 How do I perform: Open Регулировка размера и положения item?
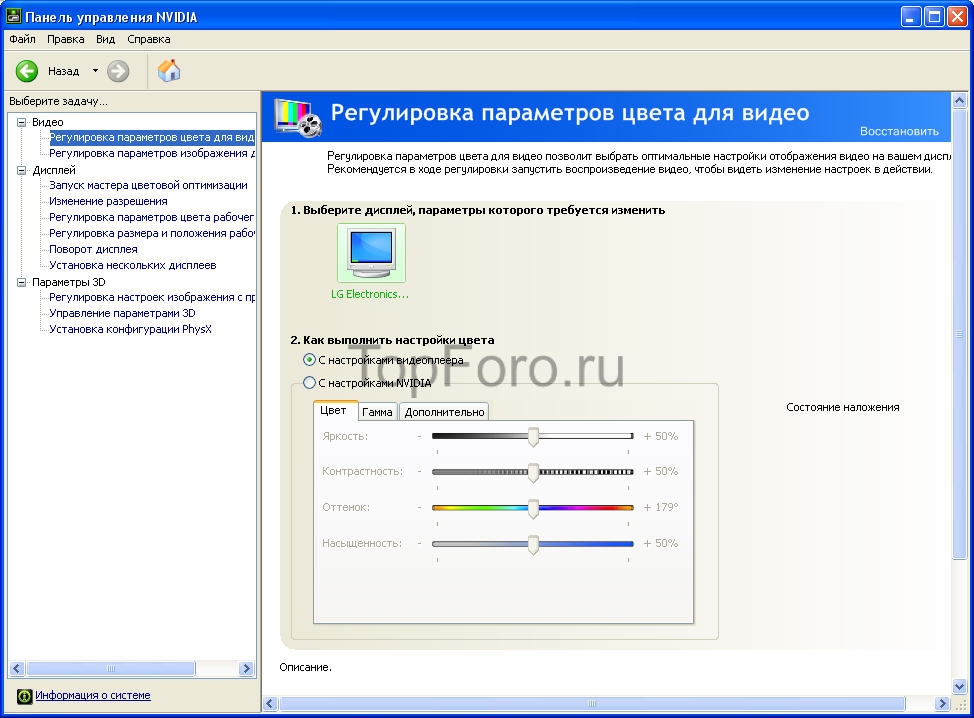[x=152, y=234]
